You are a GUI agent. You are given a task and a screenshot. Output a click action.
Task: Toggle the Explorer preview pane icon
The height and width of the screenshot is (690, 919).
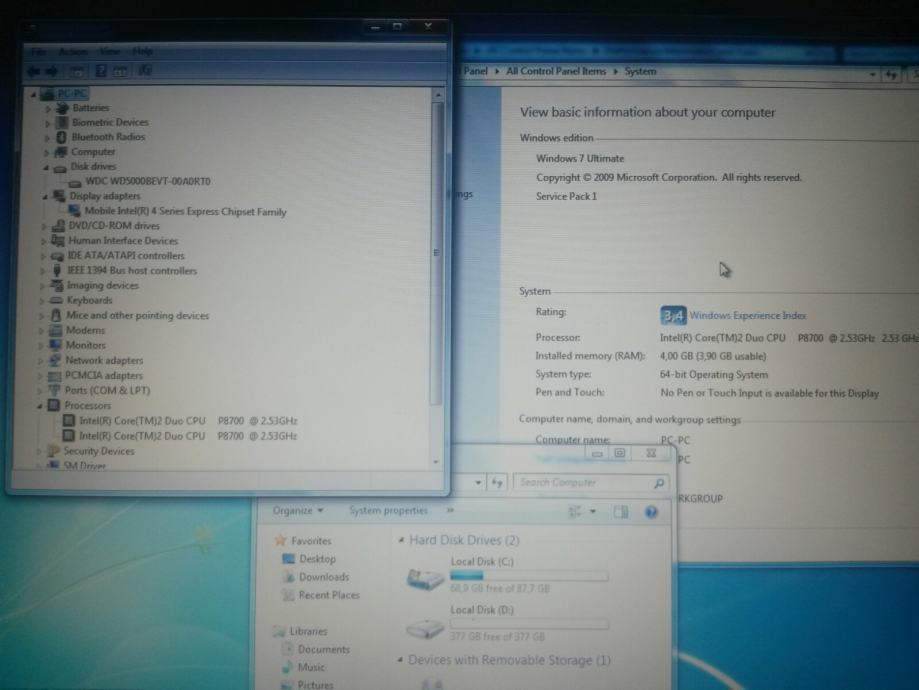621,512
